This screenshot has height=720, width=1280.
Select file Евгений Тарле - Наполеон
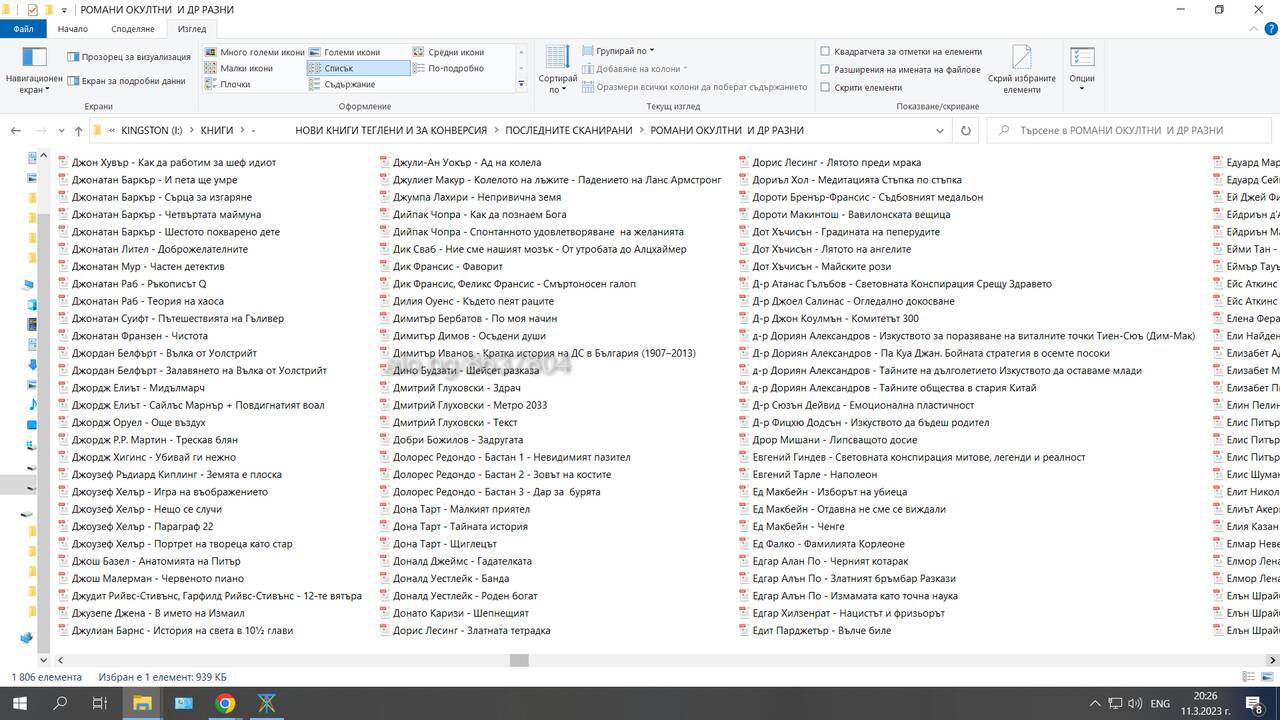(x=815, y=474)
